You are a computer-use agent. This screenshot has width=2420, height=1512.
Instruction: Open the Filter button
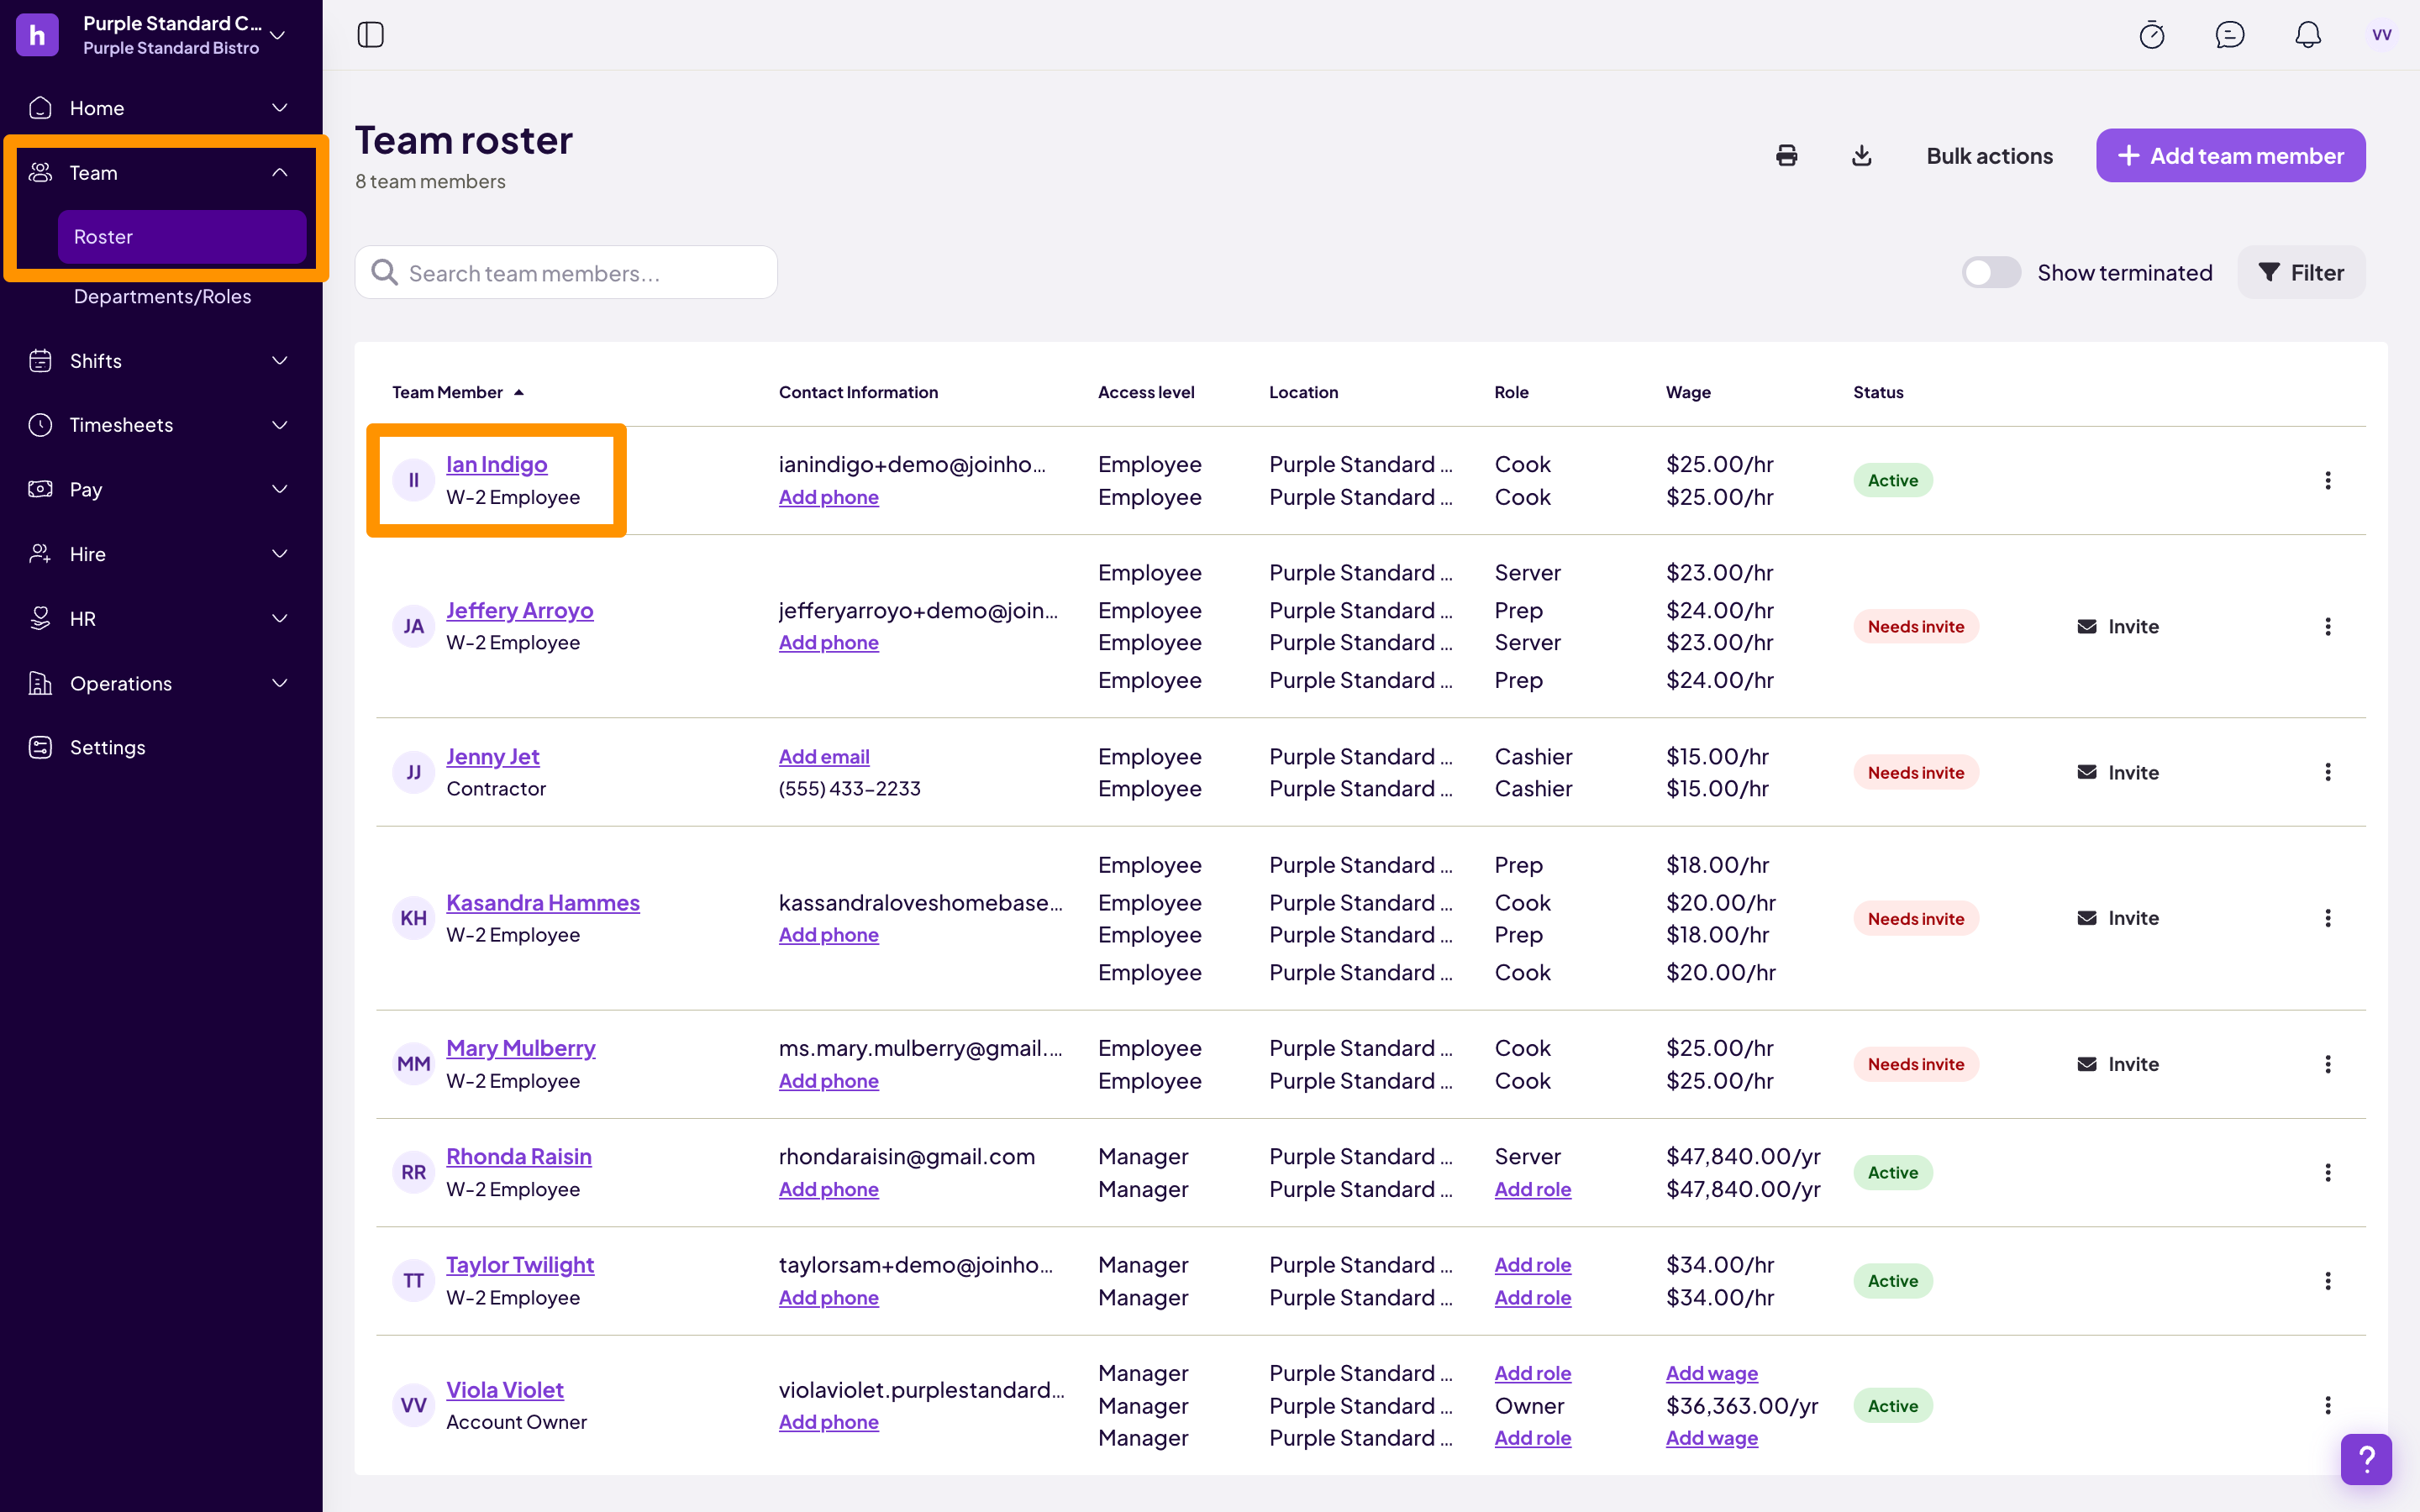pyautogui.click(x=2302, y=273)
